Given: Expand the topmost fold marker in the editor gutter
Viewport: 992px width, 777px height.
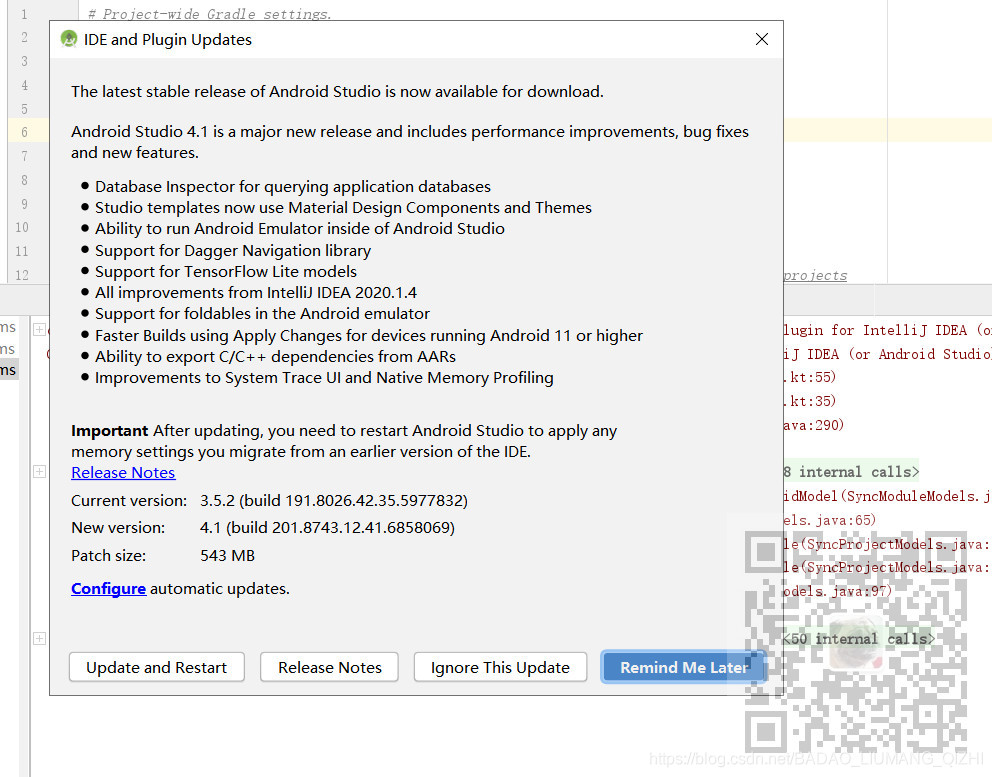Looking at the screenshot, I should pos(39,327).
